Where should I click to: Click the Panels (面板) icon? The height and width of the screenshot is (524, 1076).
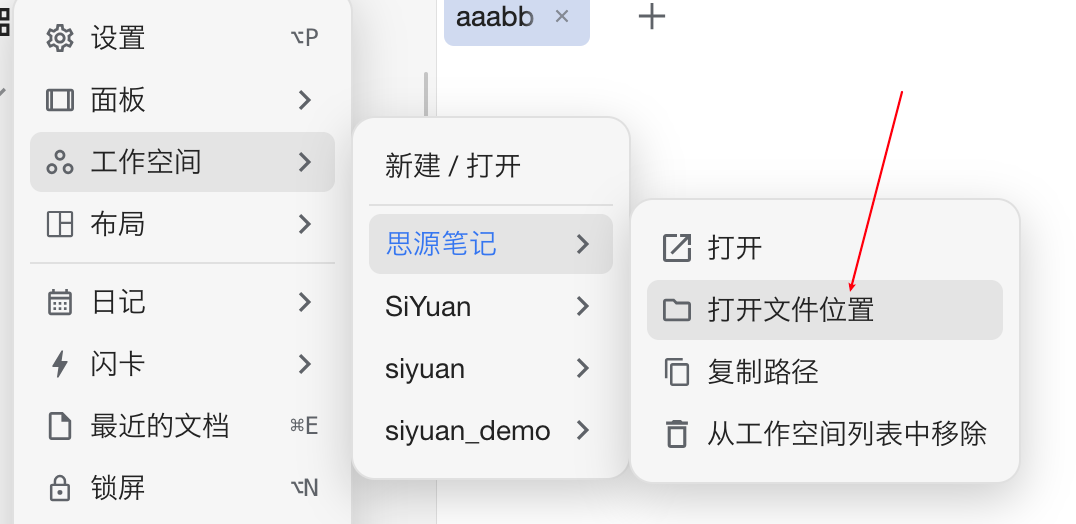[60, 100]
